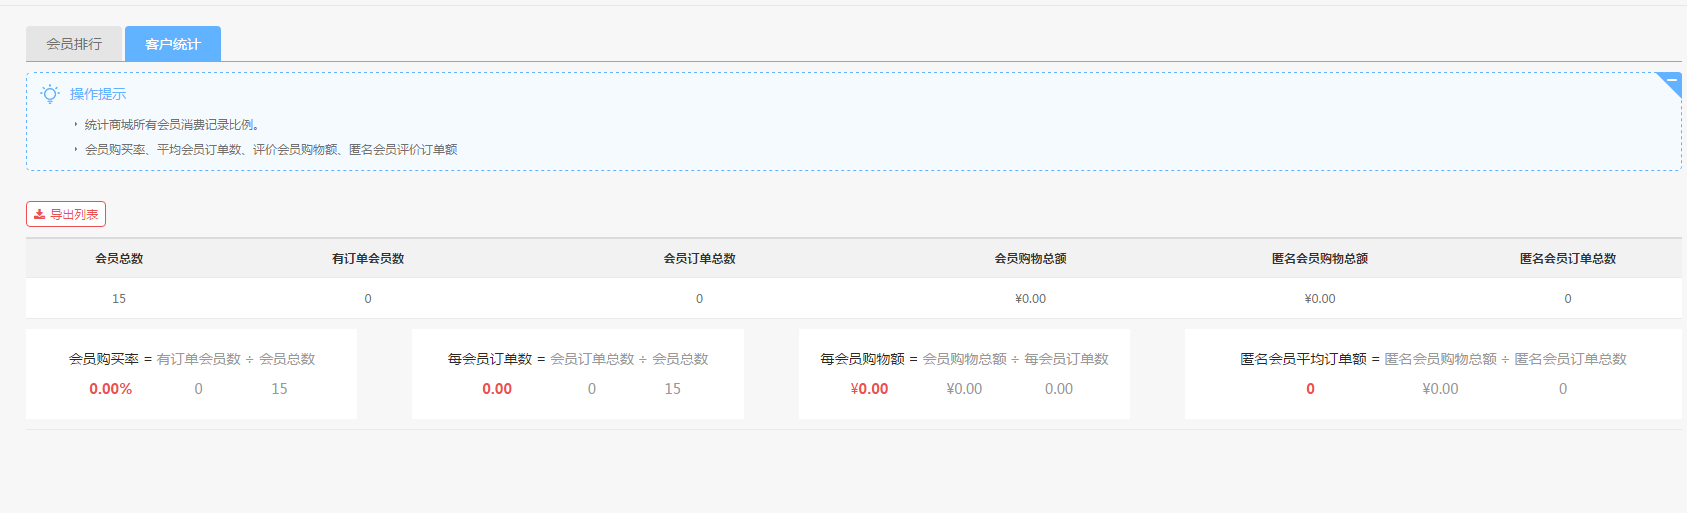Image resolution: width=1687 pixels, height=513 pixels.
Task: Click the grey 0.00 in 每会员购物额 card
Action: (x=1059, y=389)
